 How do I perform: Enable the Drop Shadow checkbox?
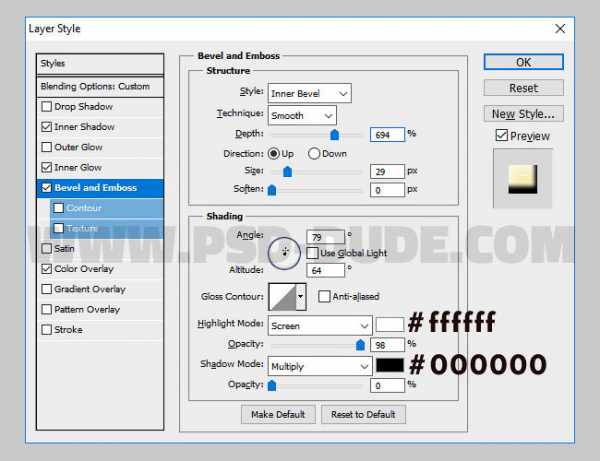coord(47,107)
